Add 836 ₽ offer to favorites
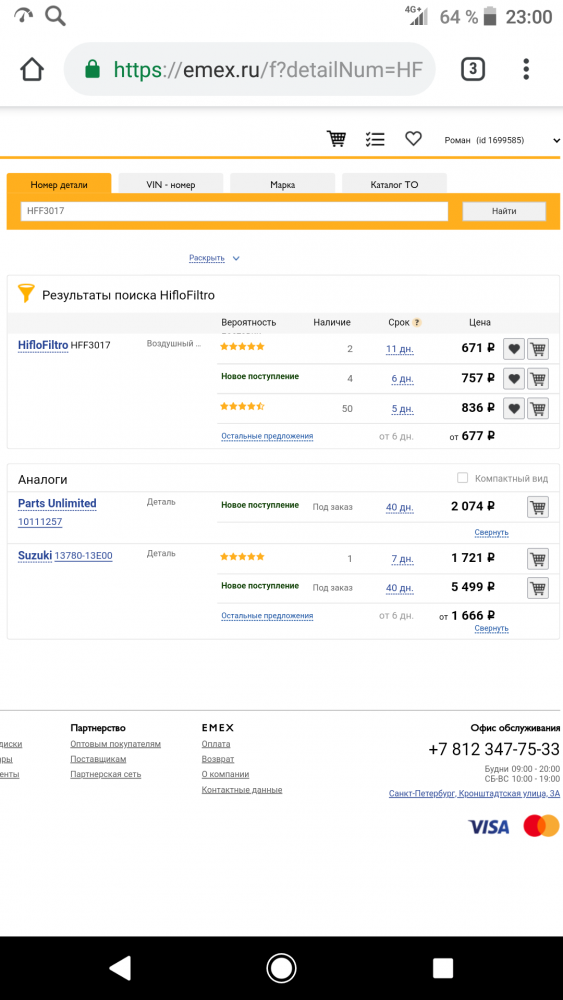The height and width of the screenshot is (1000, 563). 514,408
